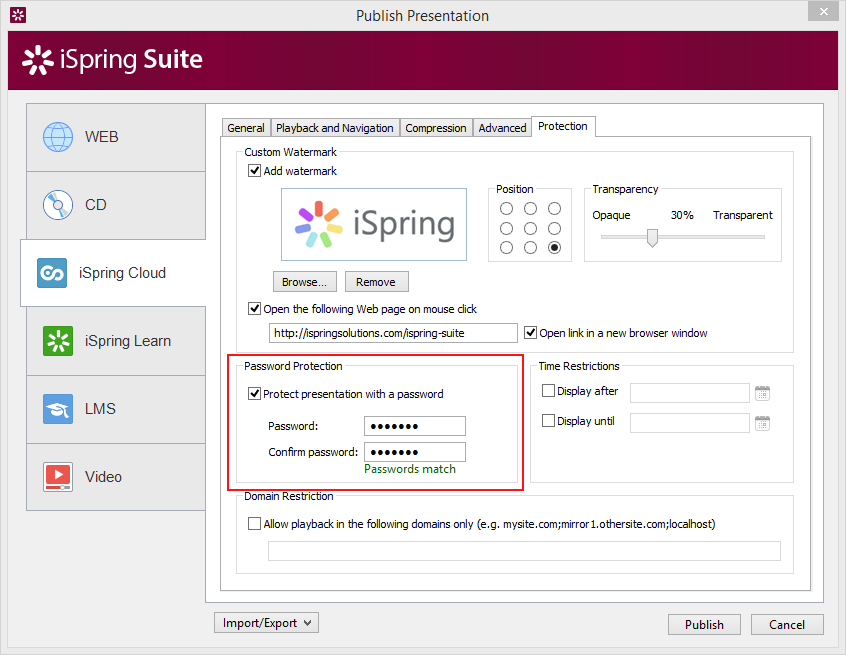
Task: Toggle Open the following Web page on mouse click
Action: click(x=254, y=309)
